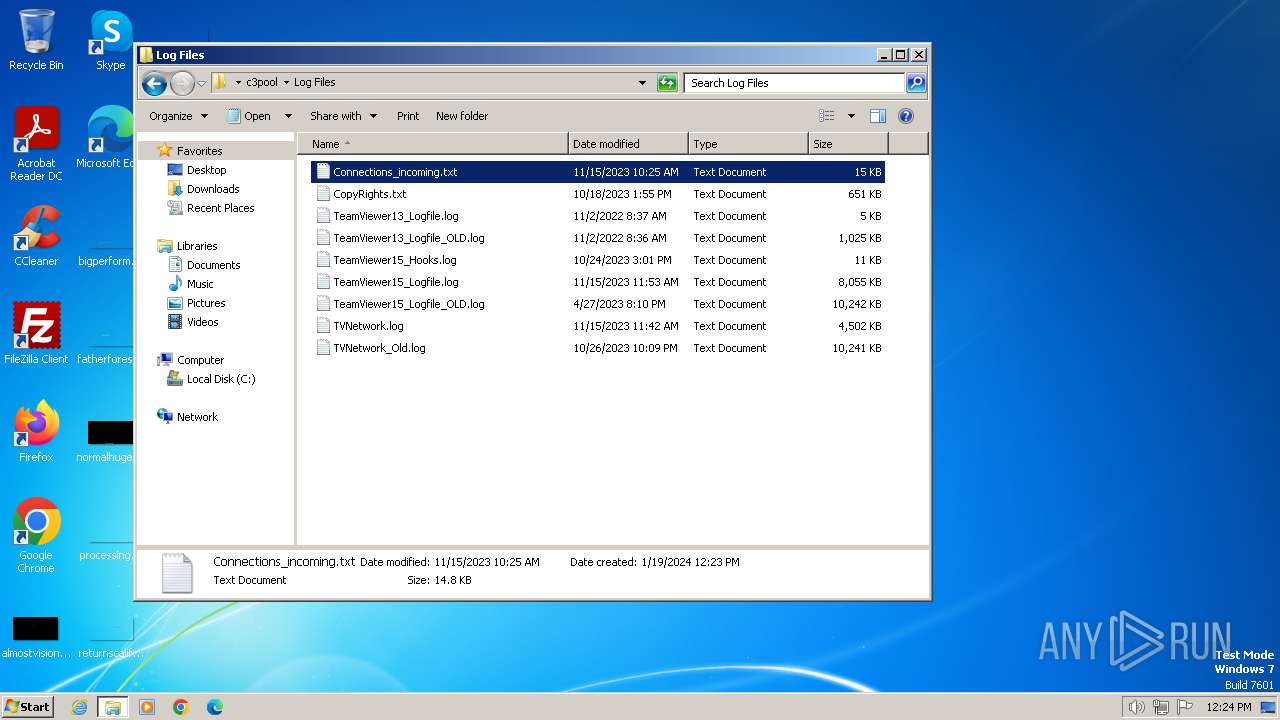Open the recent pages dropdown arrow
The height and width of the screenshot is (720, 1280).
[201, 83]
